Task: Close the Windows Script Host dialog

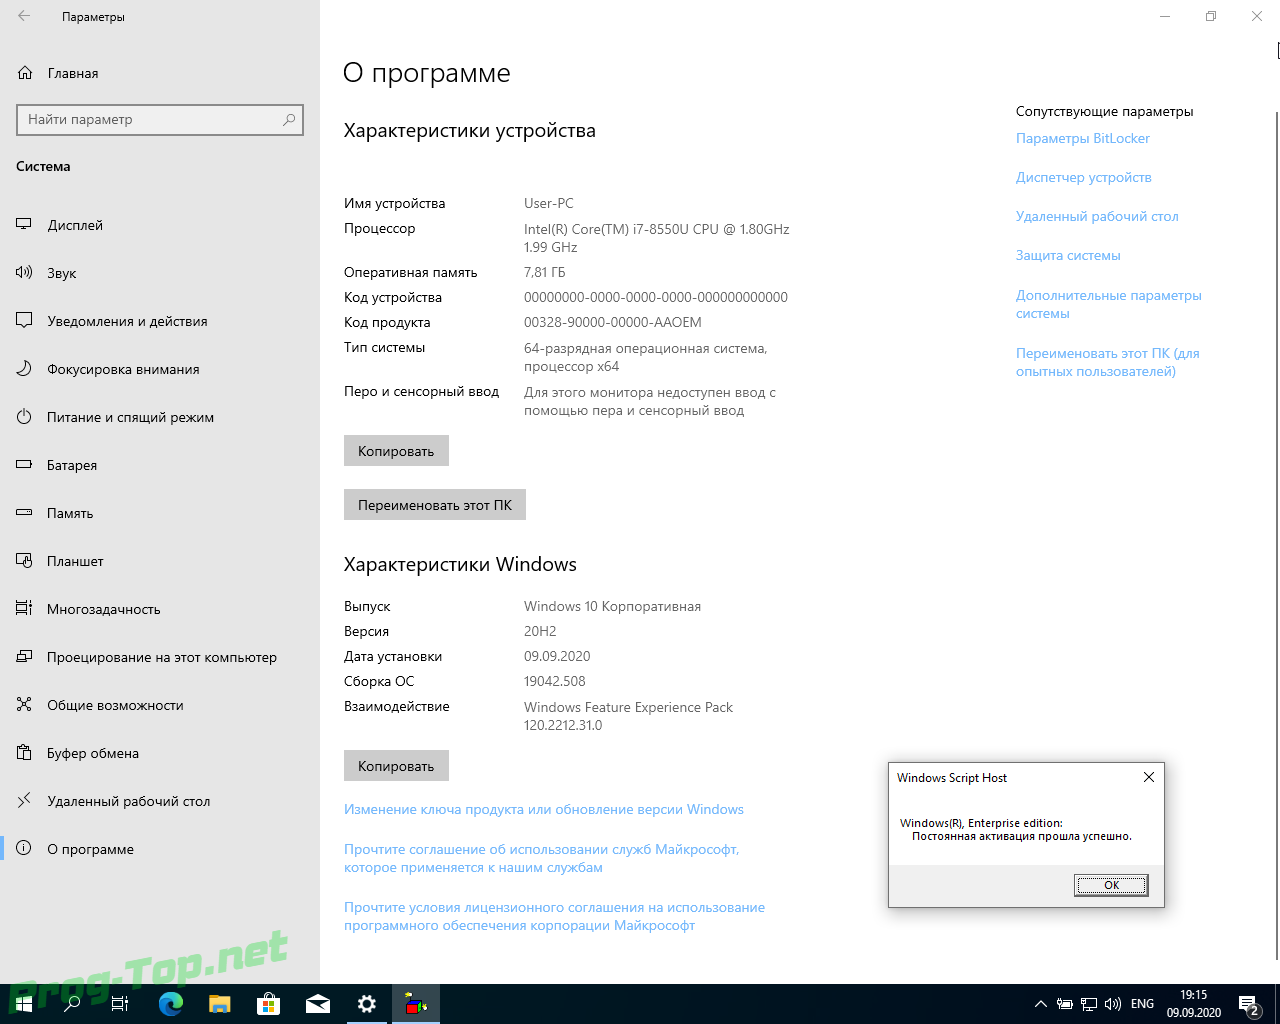Action: tap(1149, 777)
